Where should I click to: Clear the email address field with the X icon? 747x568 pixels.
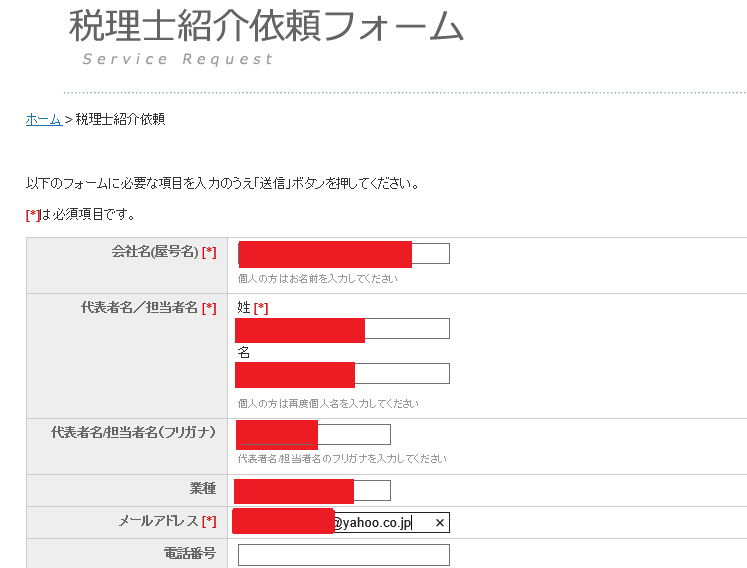click(x=439, y=523)
